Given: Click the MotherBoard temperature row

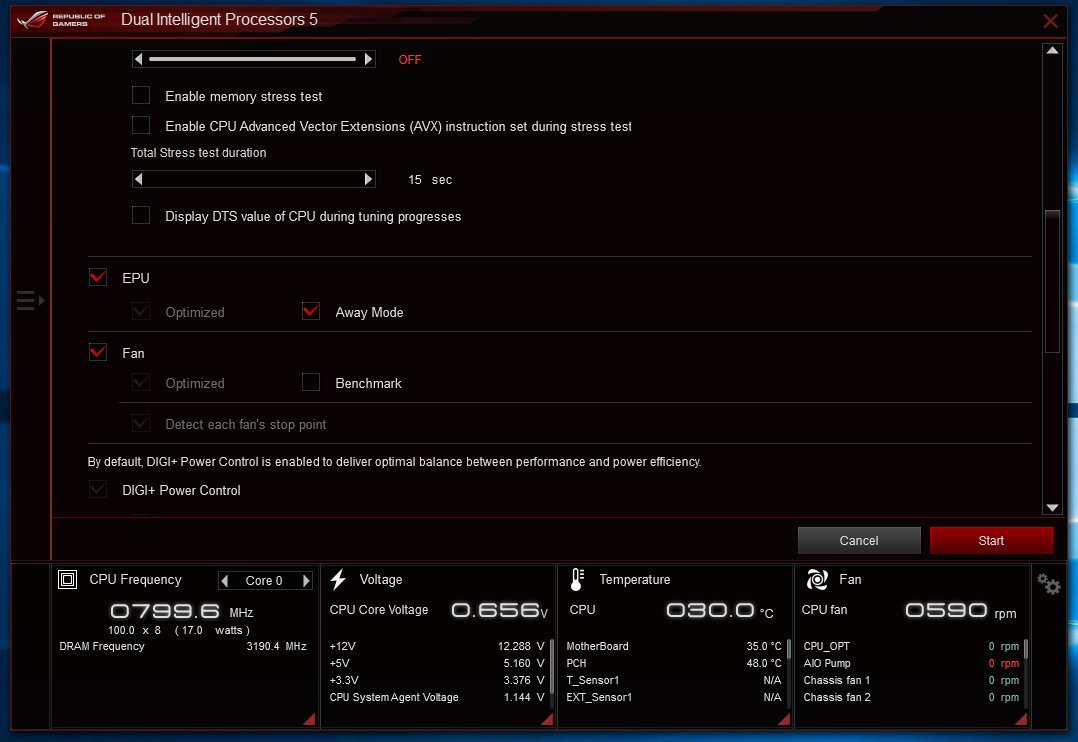Looking at the screenshot, I should coord(674,646).
